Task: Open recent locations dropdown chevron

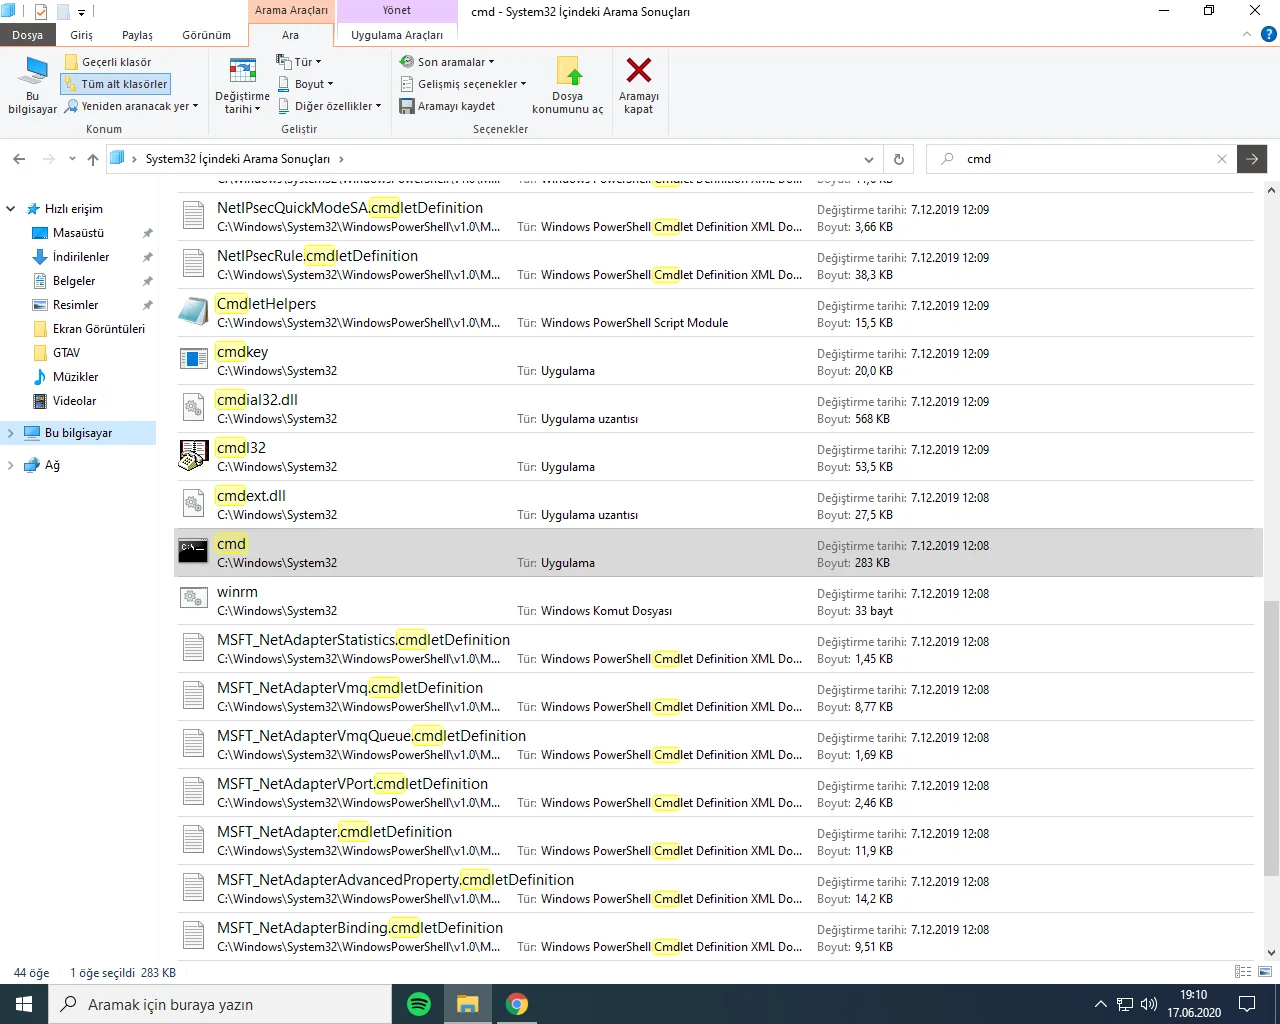Action: [72, 159]
